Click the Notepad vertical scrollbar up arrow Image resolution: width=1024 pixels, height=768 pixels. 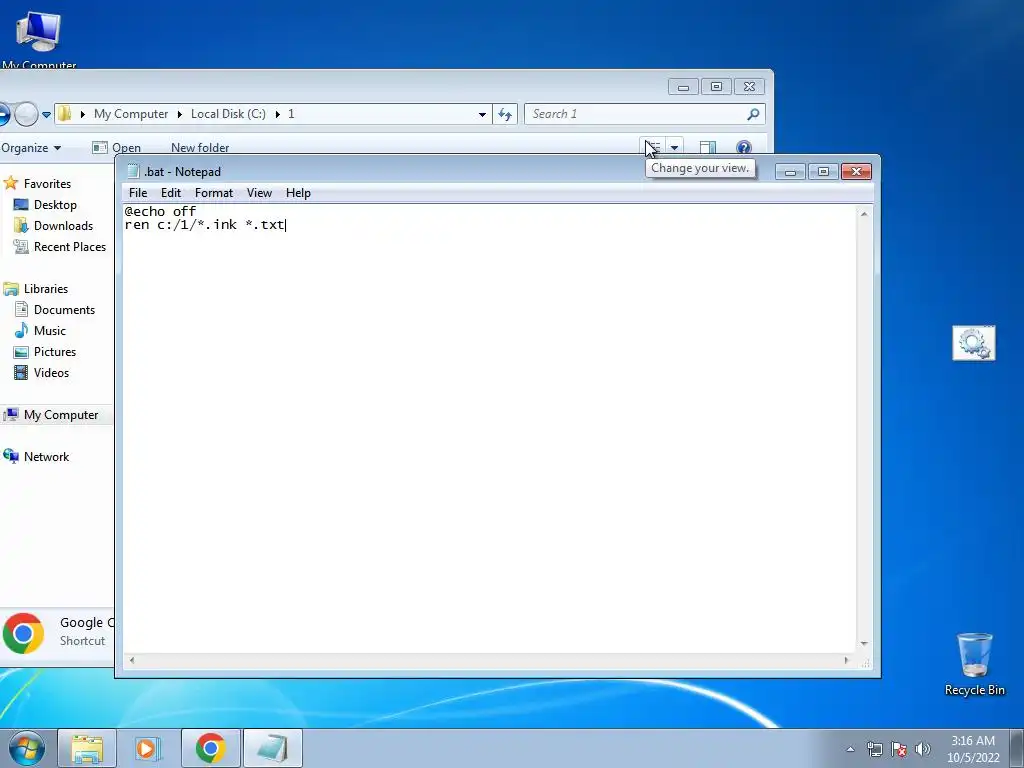(864, 214)
